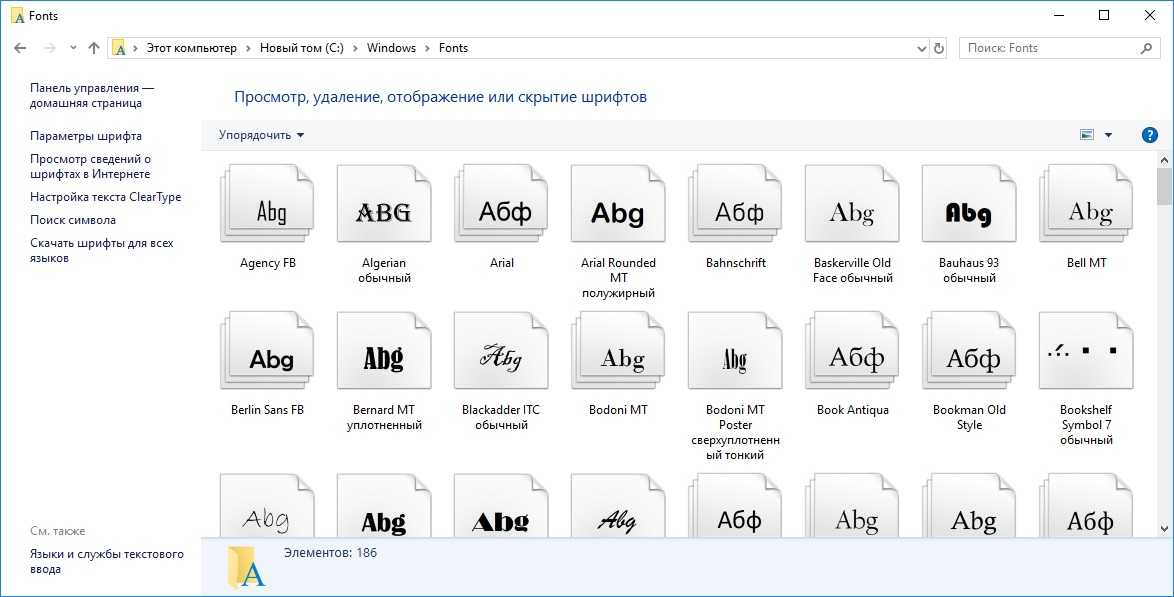
Task: Expand the chevron after Этот компьютер
Action: (249, 48)
